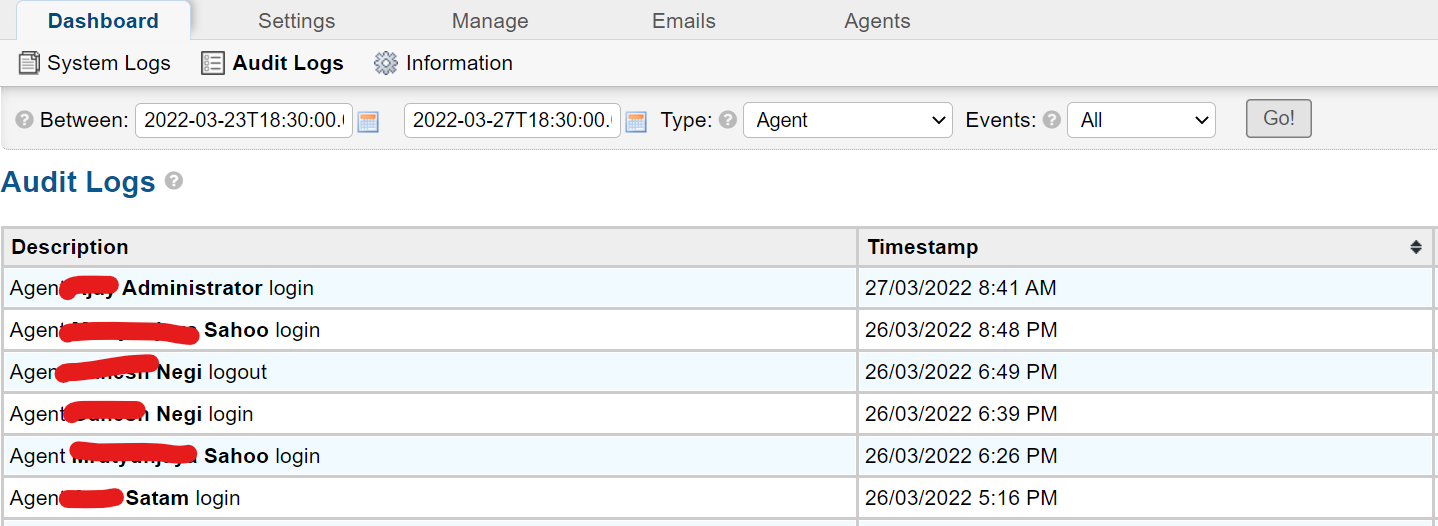
Task: Click the help icon beside the Audit Logs heading
Action: click(x=174, y=181)
